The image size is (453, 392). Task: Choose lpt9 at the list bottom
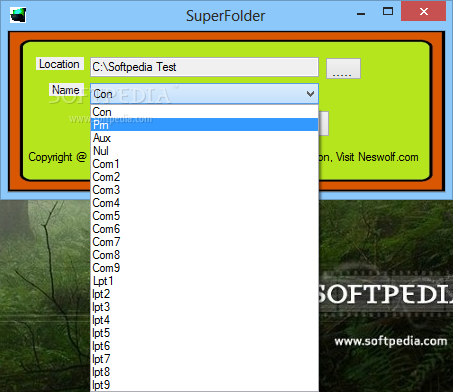(x=204, y=385)
